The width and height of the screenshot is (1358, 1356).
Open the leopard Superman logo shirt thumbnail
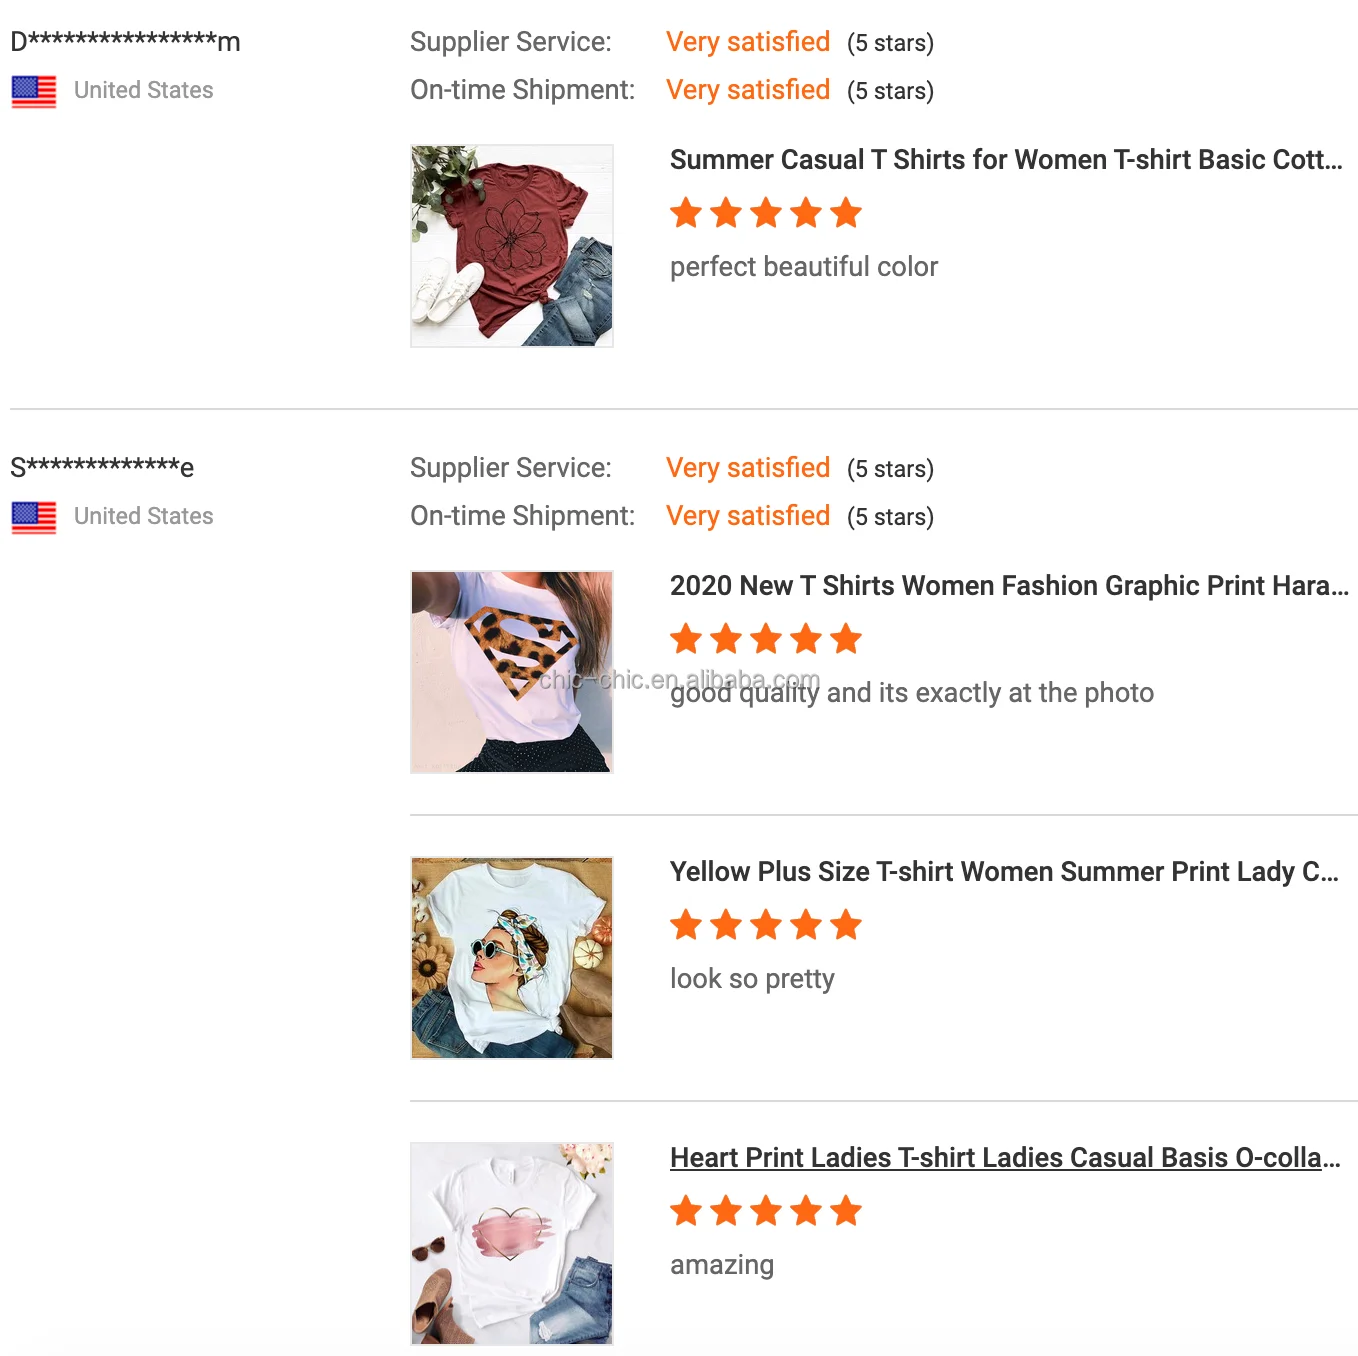coord(511,672)
